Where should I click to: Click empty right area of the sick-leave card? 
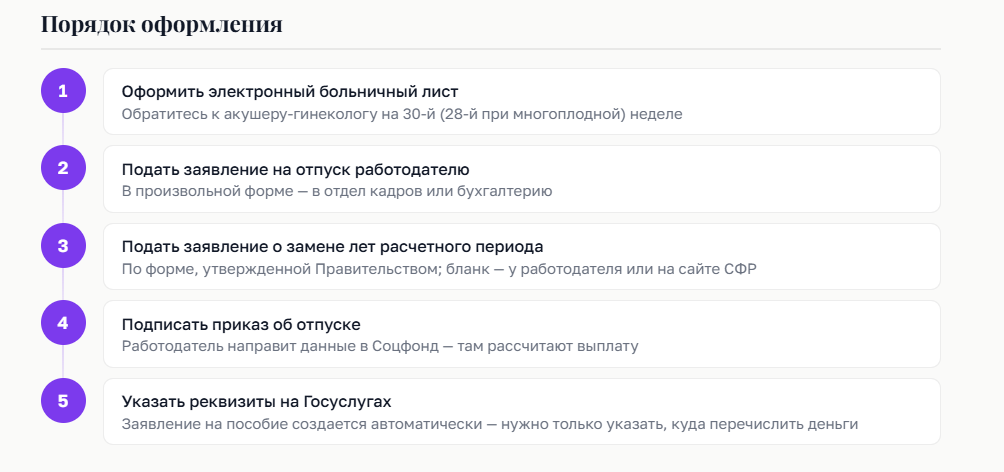[820, 101]
